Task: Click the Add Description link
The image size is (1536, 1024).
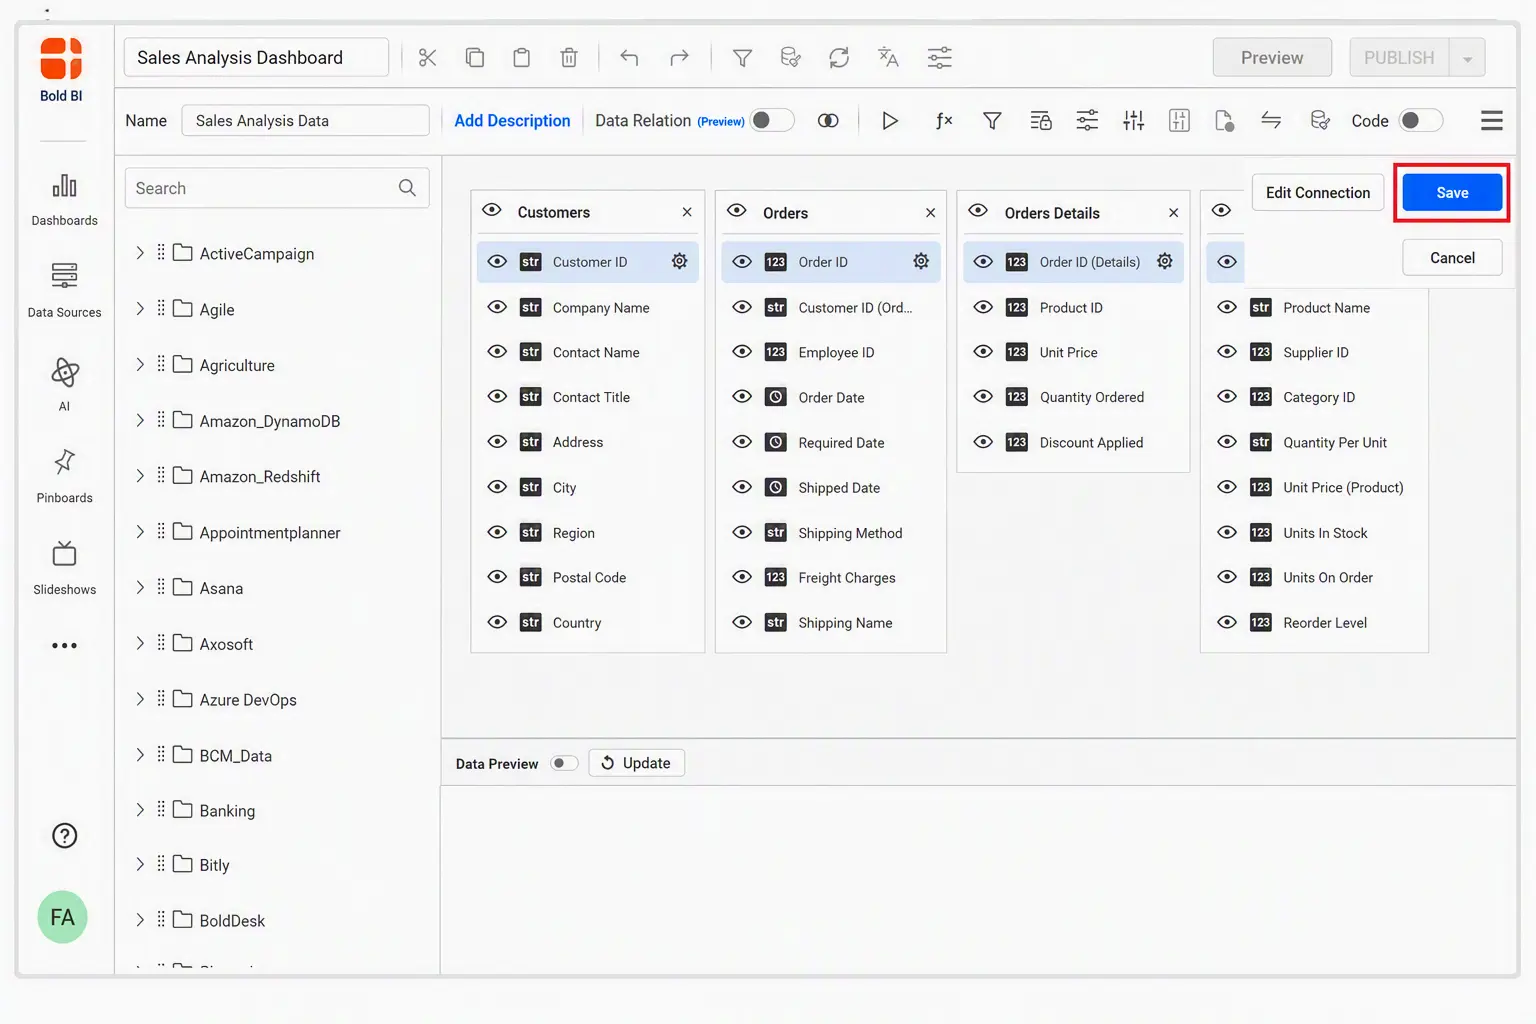Action: click(x=512, y=121)
